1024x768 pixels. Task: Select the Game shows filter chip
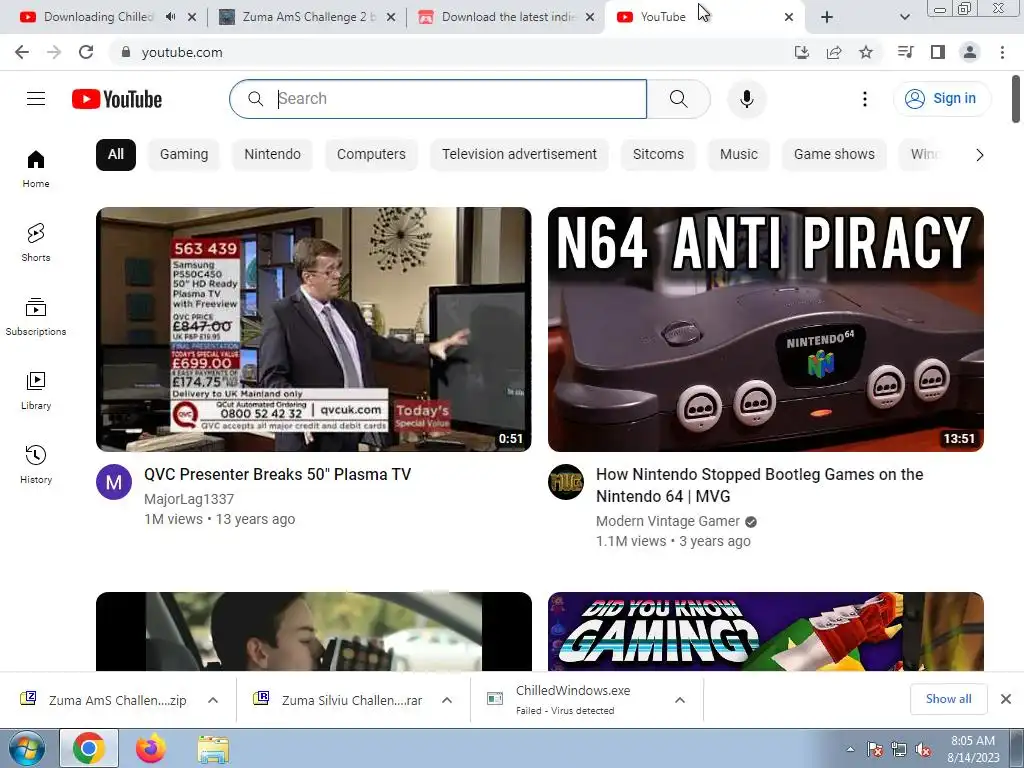[834, 155]
